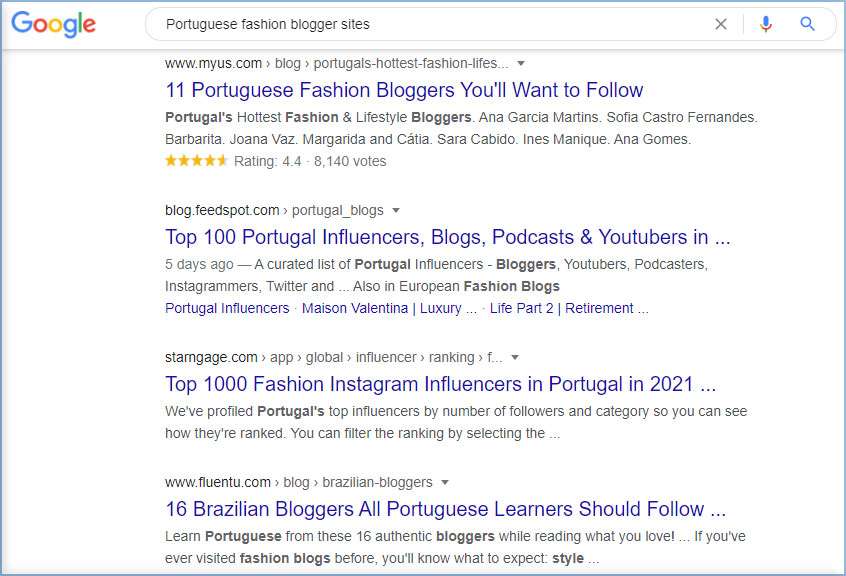Viewport: 846px width, 576px height.
Task: Clear the search box with X icon
Action: [x=721, y=24]
